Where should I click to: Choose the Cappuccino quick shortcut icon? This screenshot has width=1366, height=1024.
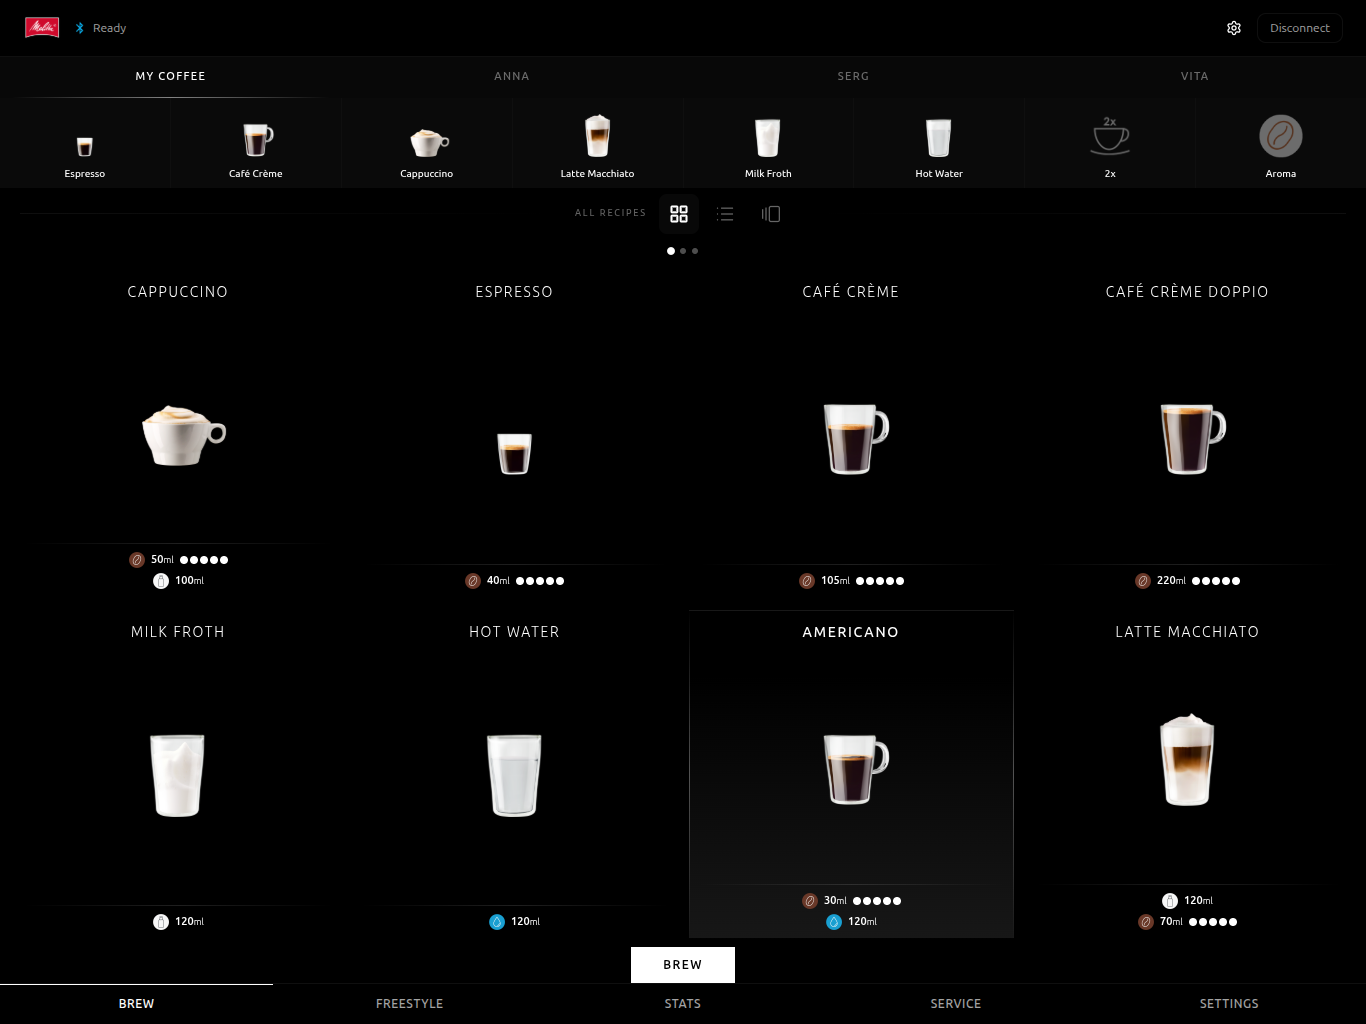pyautogui.click(x=429, y=142)
